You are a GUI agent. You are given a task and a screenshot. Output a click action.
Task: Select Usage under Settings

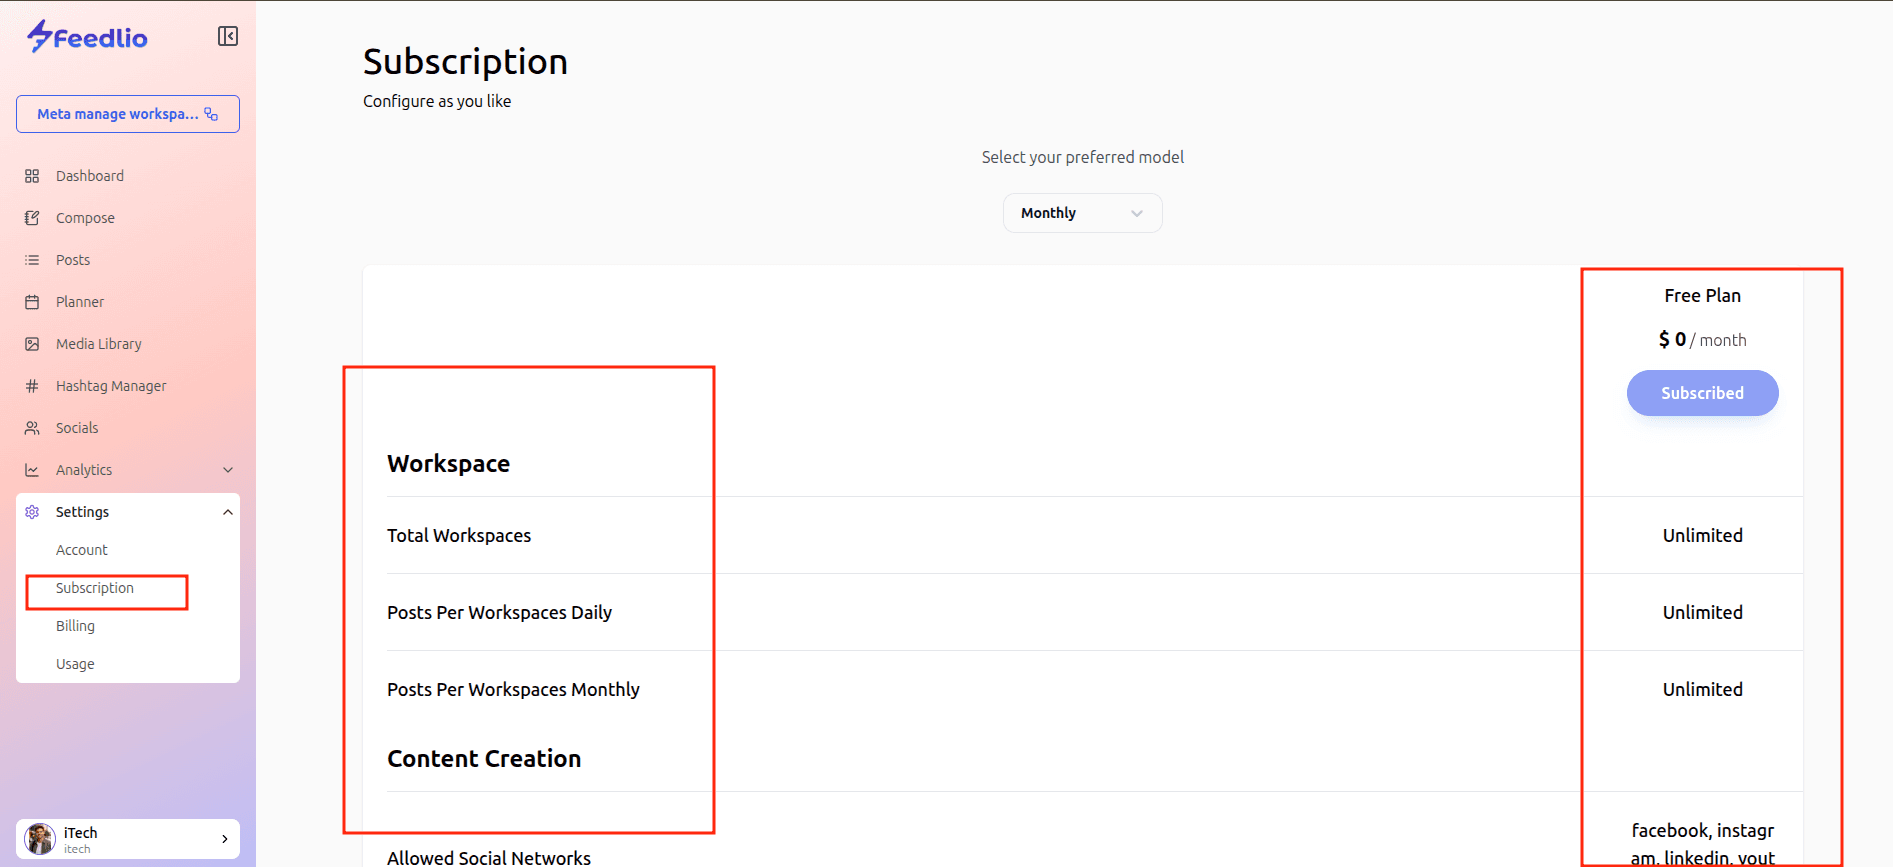[x=75, y=664]
